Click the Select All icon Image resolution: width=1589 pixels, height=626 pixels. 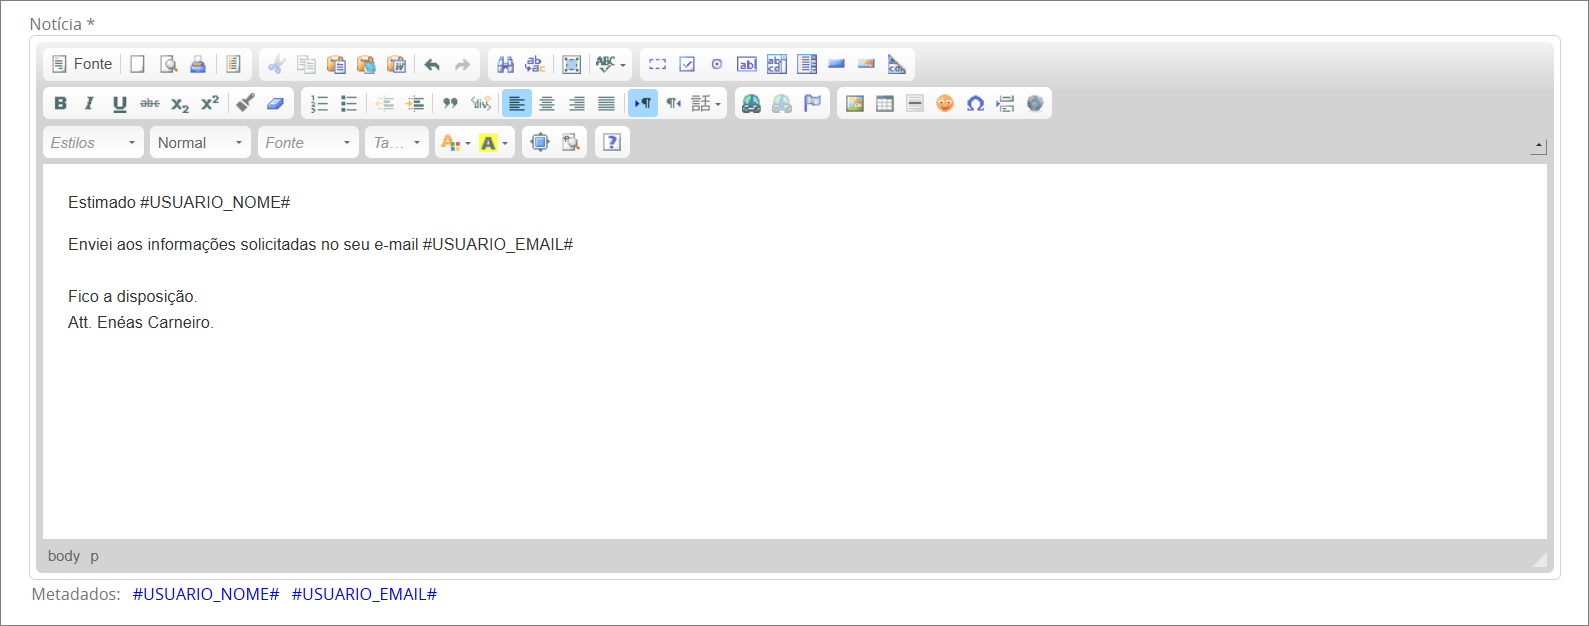572,64
